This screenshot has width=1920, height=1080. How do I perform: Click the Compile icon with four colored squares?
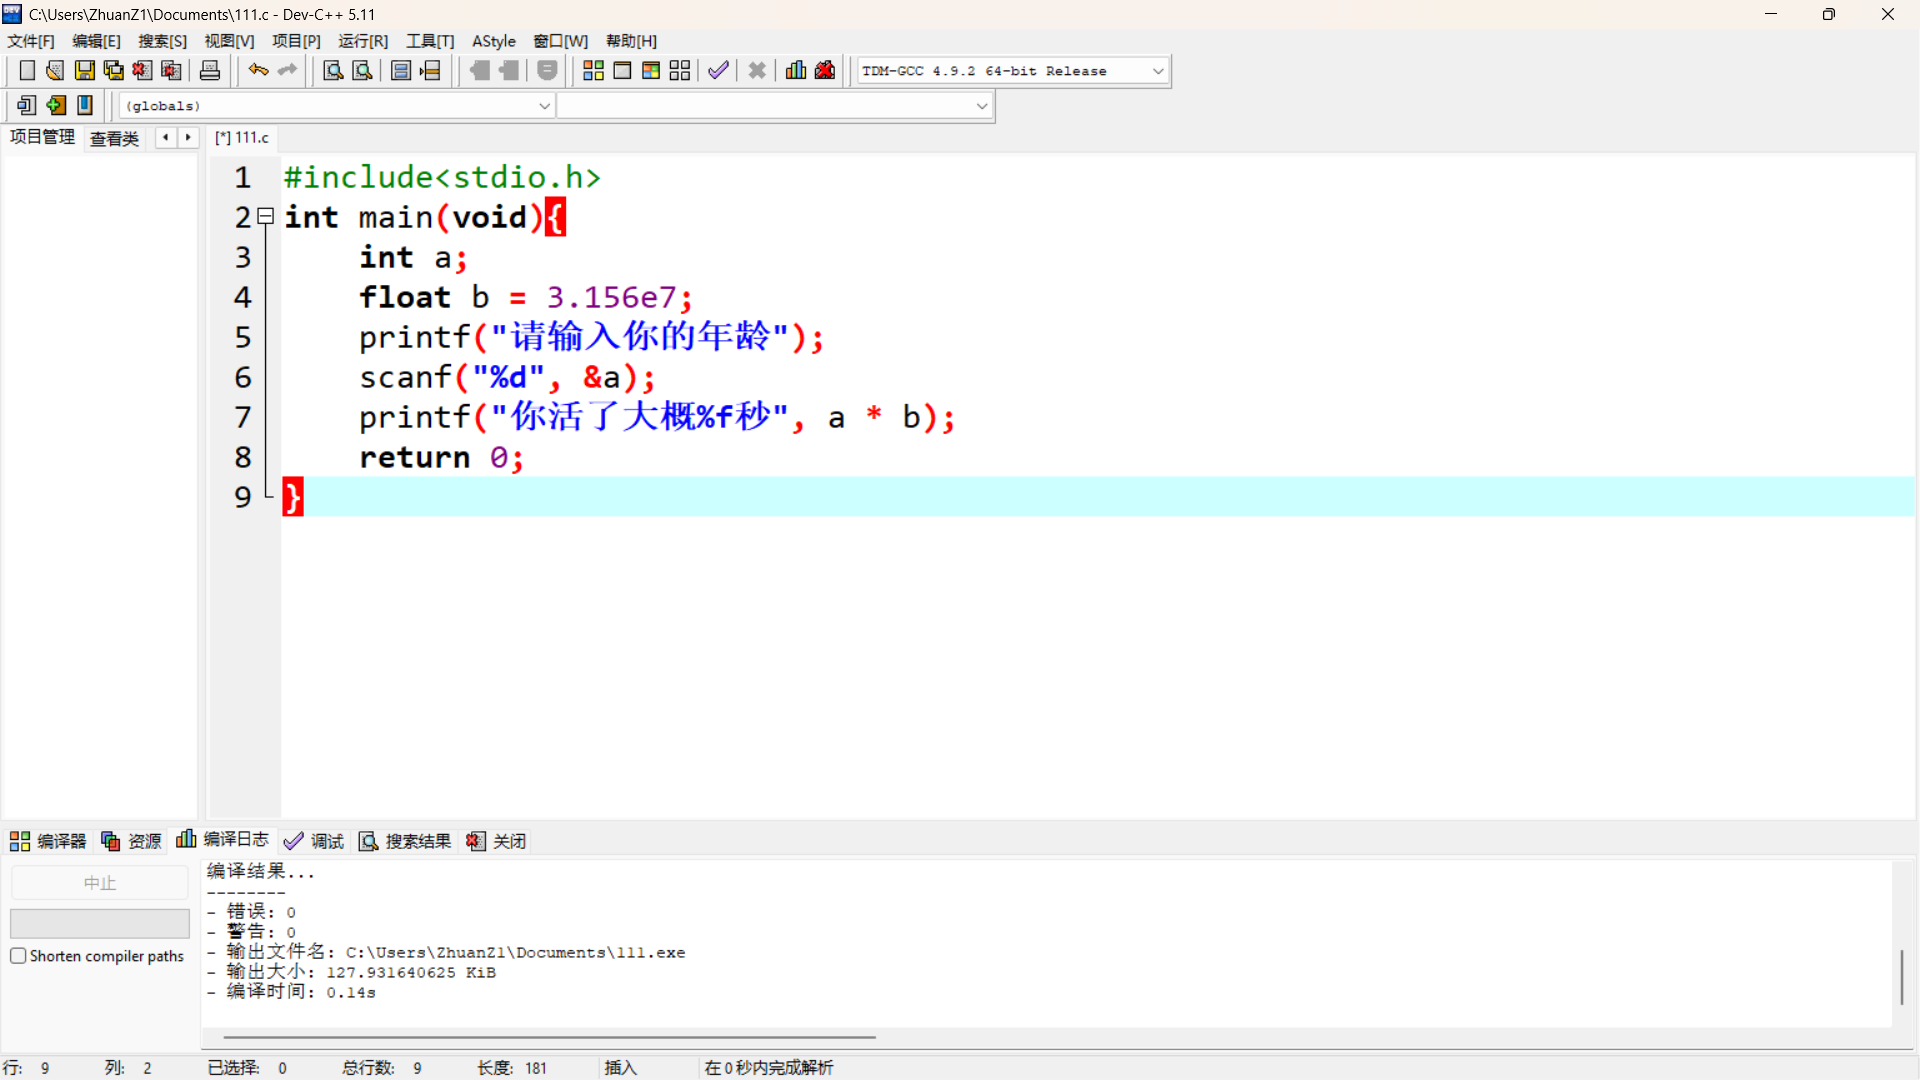click(x=593, y=70)
